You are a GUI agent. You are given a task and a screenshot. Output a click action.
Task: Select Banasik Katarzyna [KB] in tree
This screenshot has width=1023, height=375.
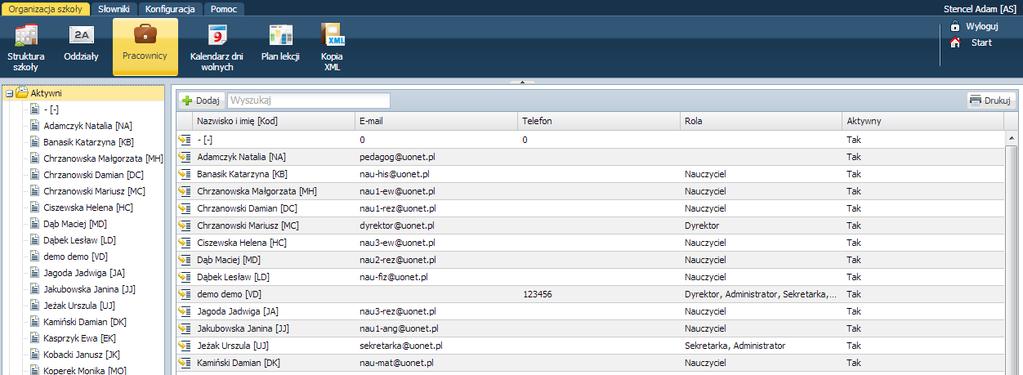pos(88,142)
